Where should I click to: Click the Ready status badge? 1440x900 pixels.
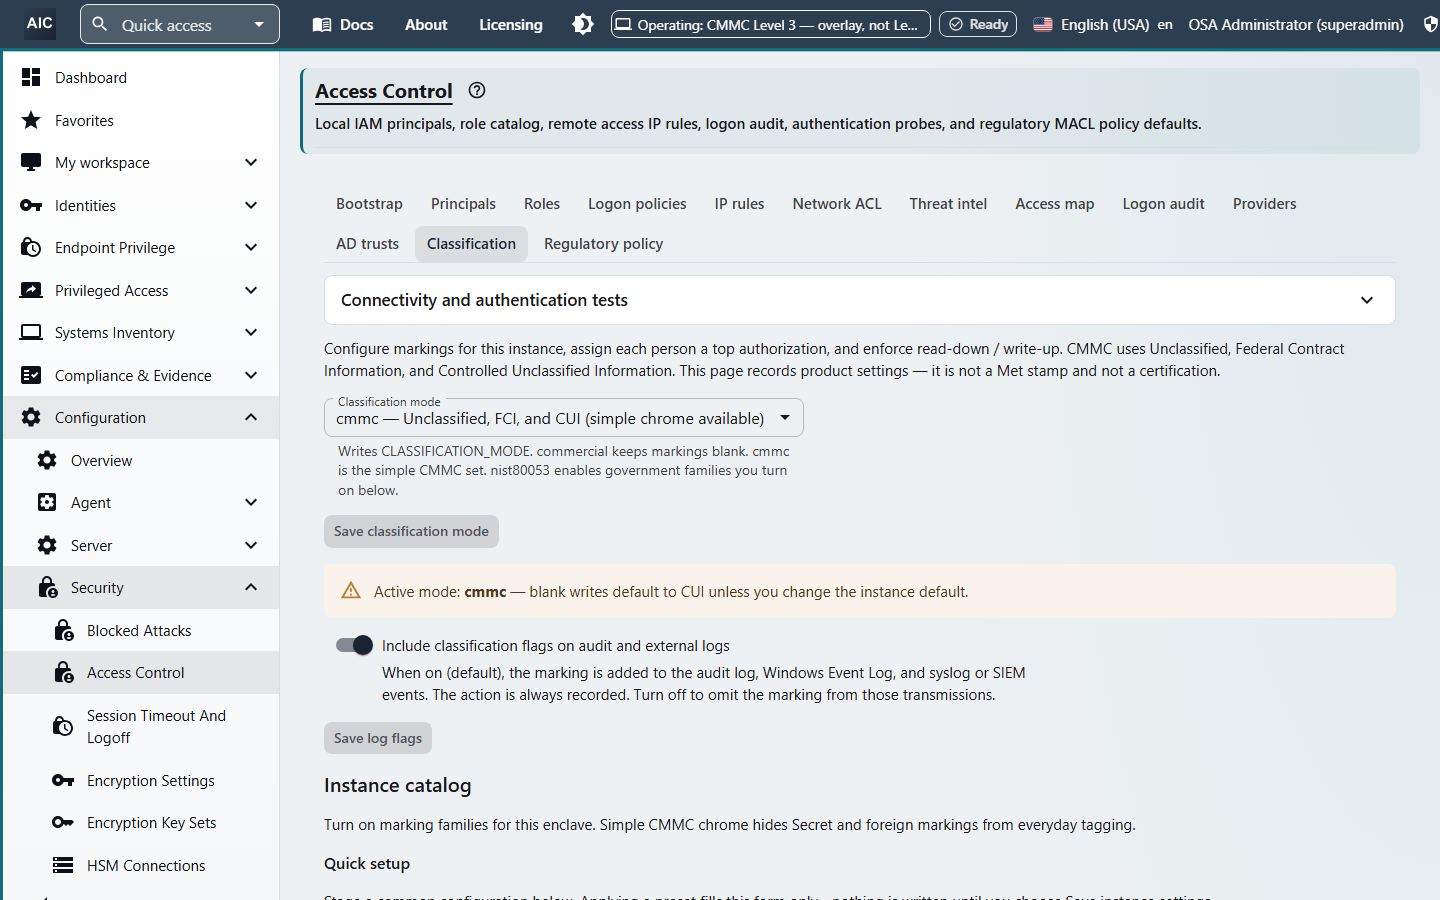coord(978,24)
